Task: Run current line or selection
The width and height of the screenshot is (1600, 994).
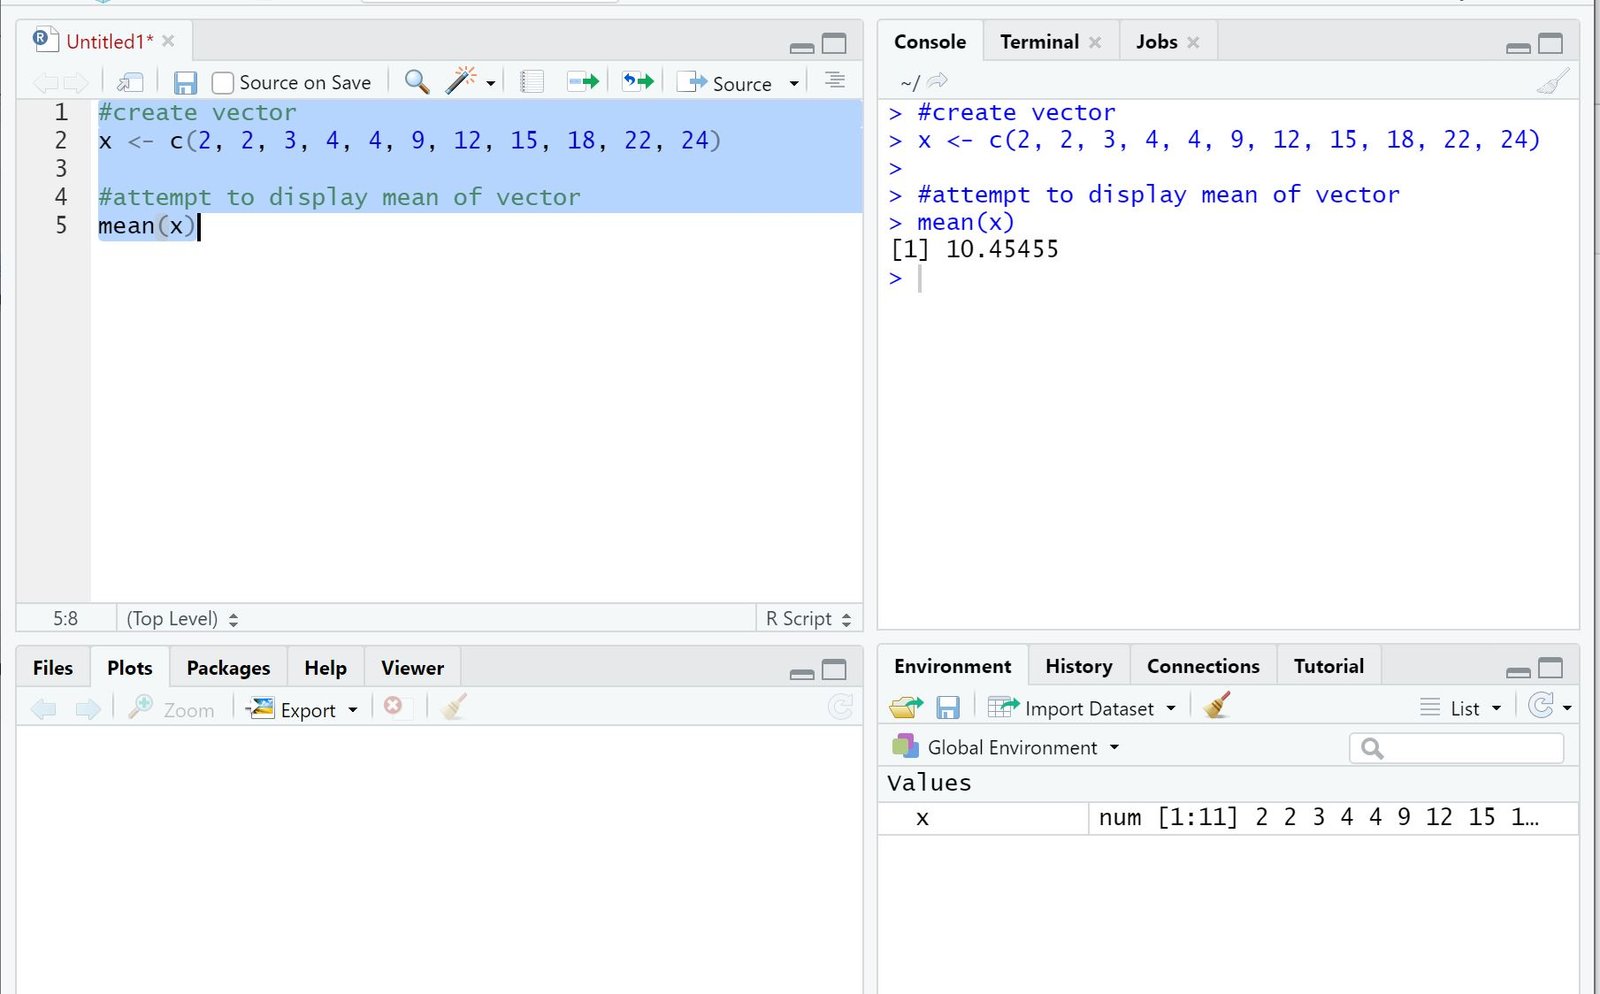Action: [x=583, y=81]
